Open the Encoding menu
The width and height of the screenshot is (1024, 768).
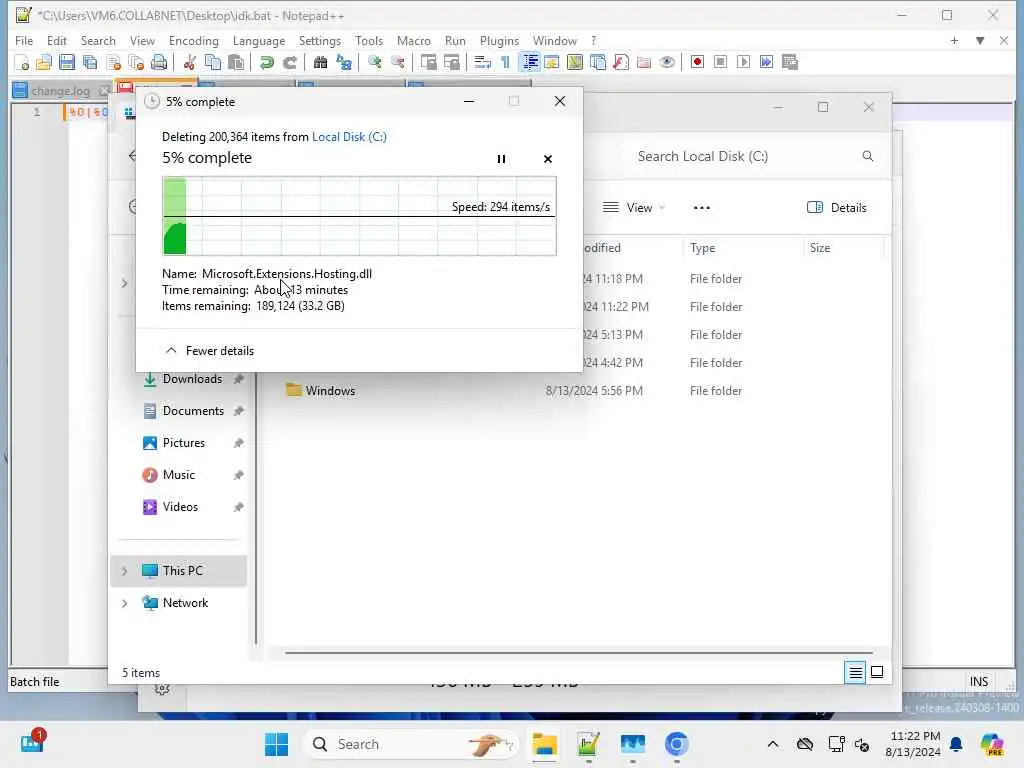pos(193,40)
